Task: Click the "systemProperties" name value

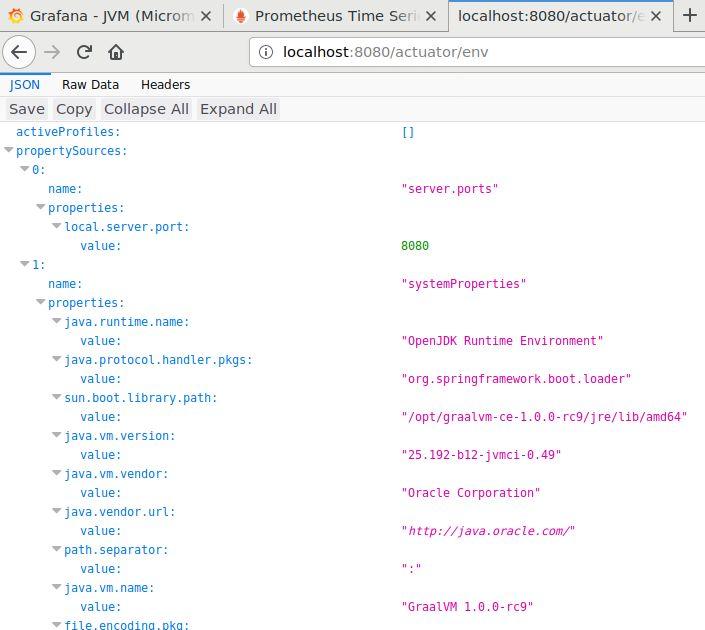Action: tap(464, 284)
